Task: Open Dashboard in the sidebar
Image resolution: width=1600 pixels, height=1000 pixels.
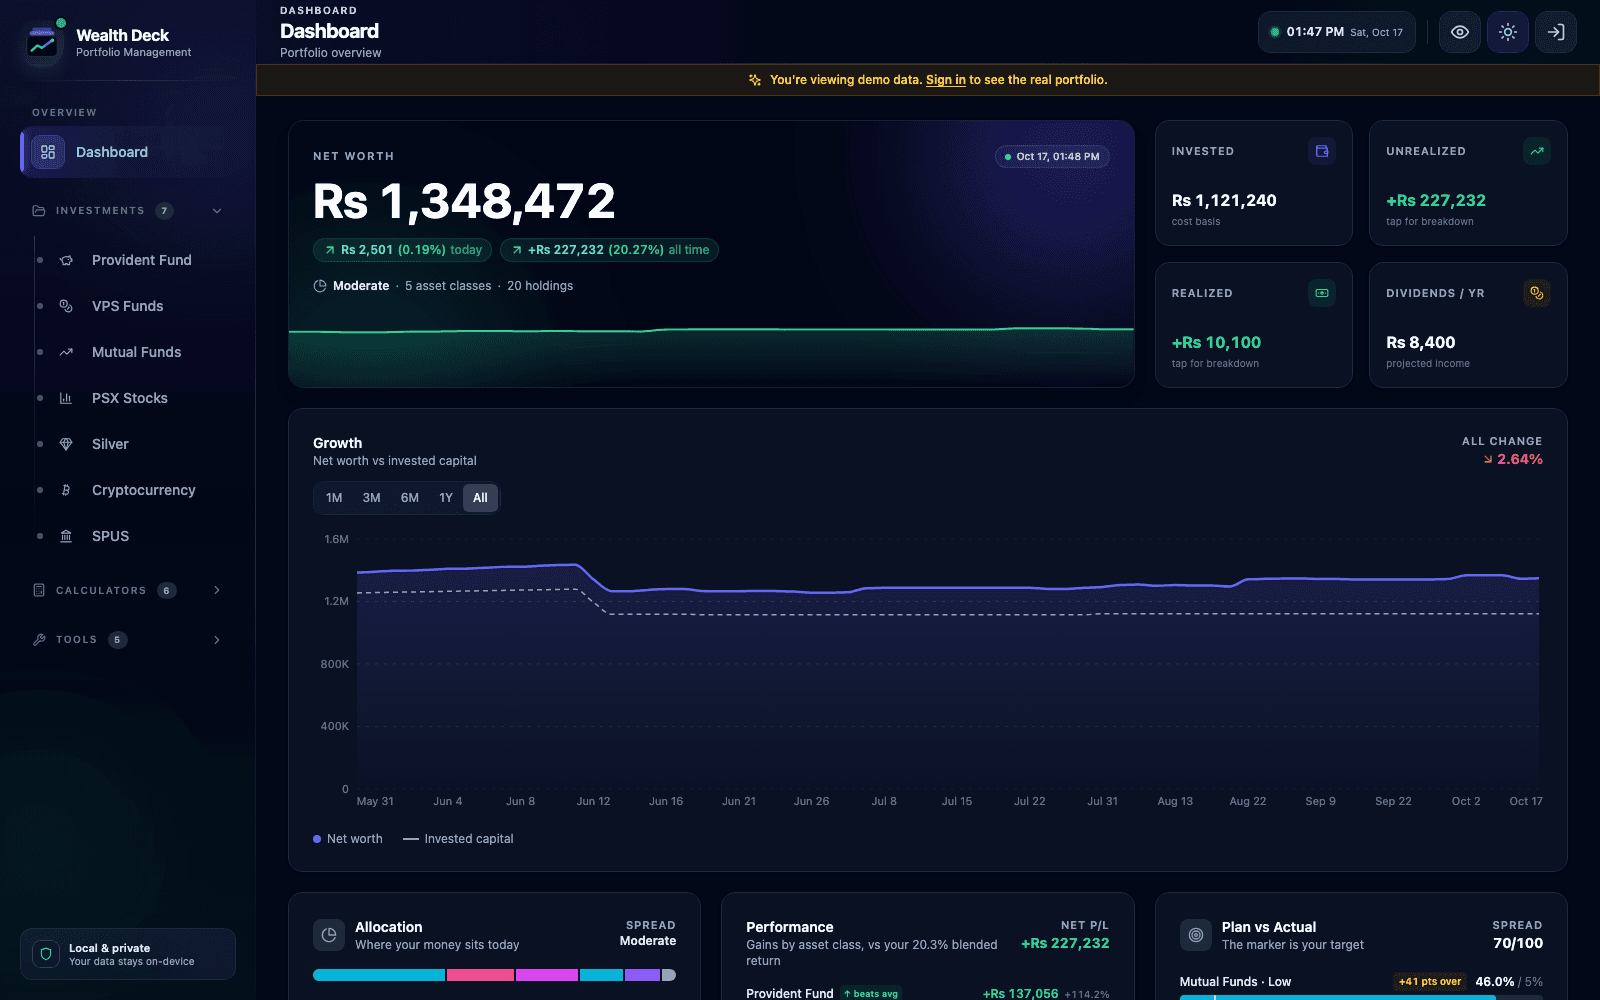Action: [x=128, y=152]
